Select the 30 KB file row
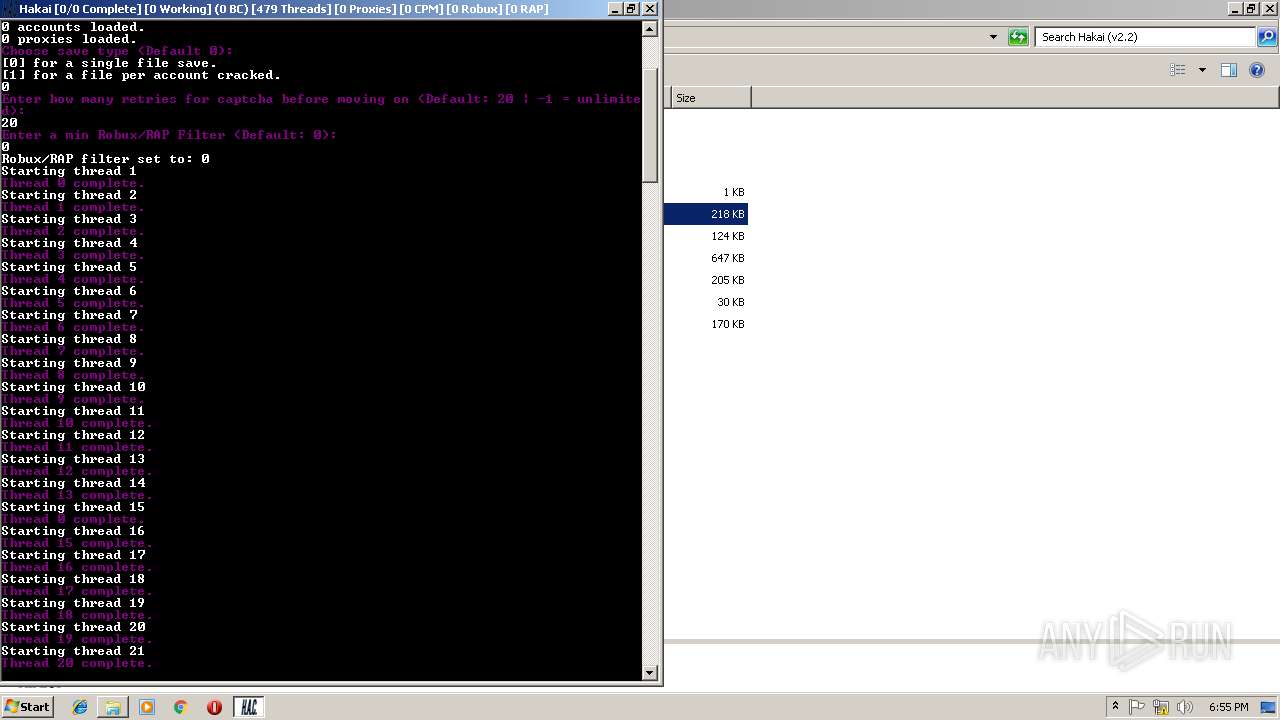Image resolution: width=1280 pixels, height=720 pixels. click(706, 302)
